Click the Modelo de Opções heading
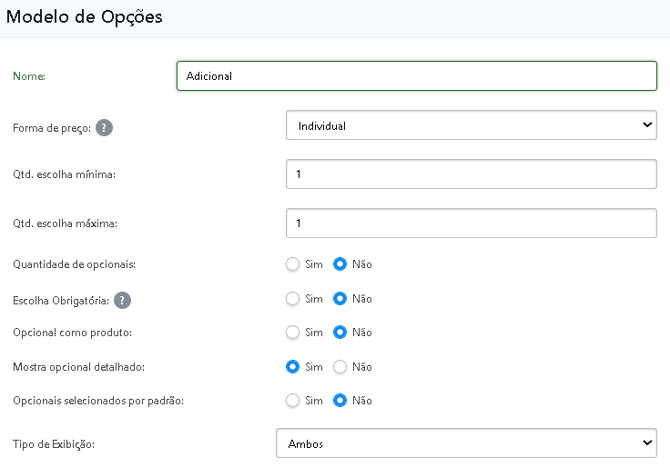Viewport: 670px width, 467px height. [x=84, y=17]
